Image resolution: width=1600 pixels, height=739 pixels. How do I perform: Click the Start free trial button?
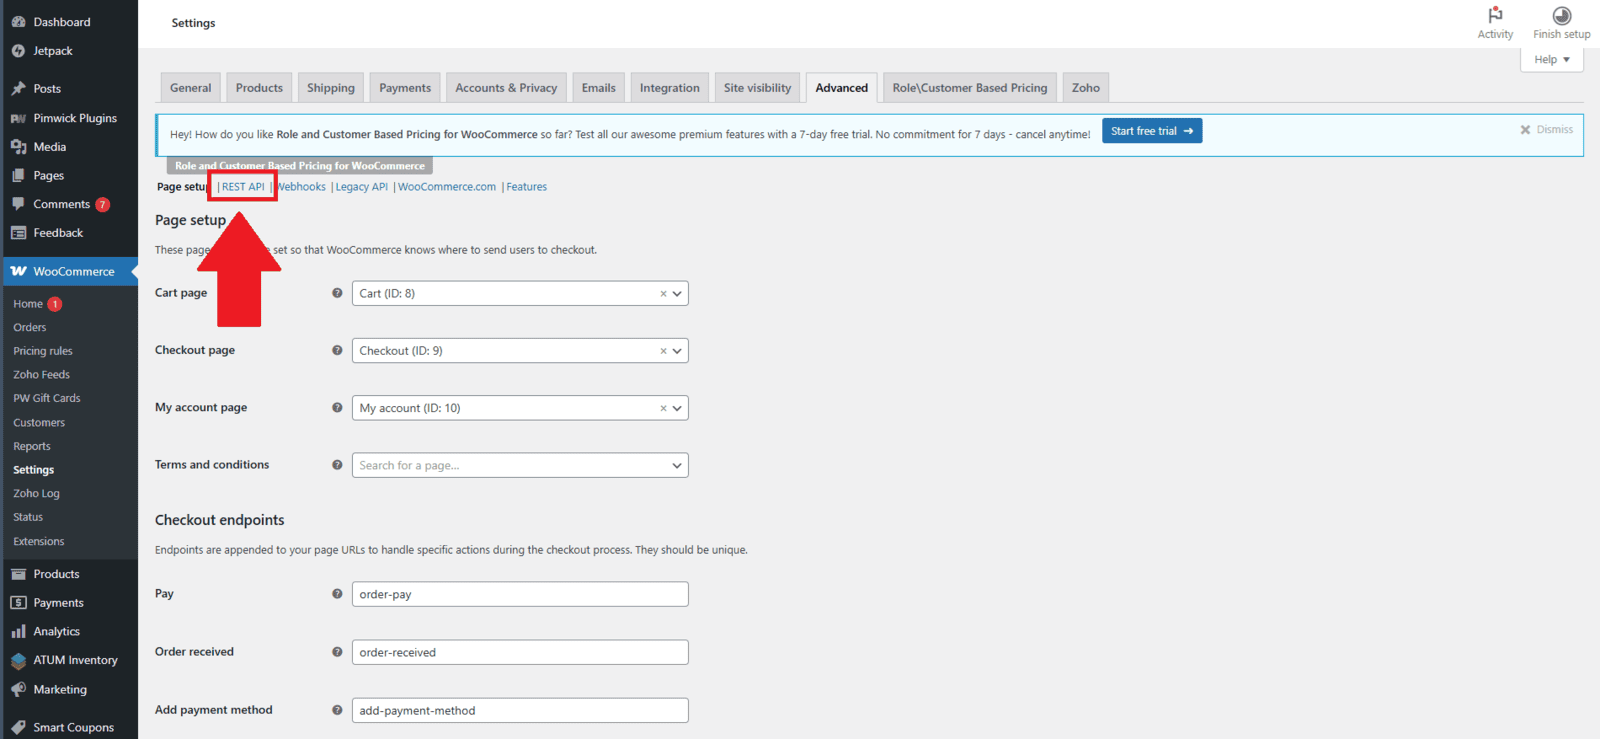coord(1151,131)
